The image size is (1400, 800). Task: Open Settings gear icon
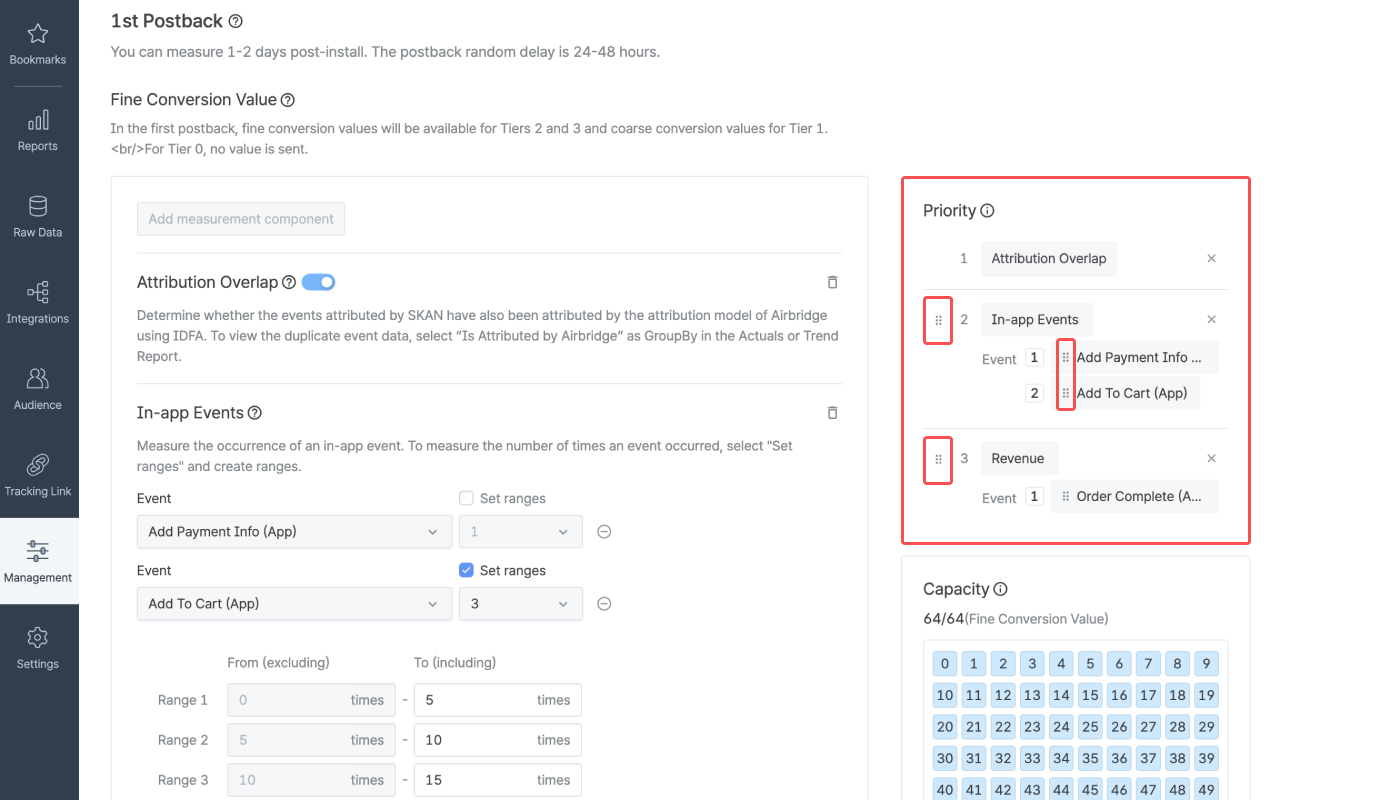point(38,637)
